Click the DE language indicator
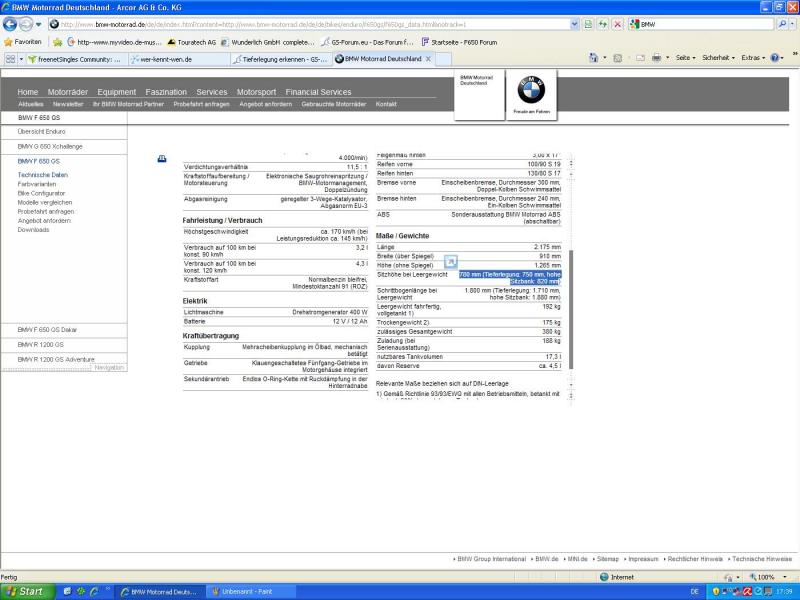Image resolution: width=800 pixels, height=600 pixels. pos(694,592)
